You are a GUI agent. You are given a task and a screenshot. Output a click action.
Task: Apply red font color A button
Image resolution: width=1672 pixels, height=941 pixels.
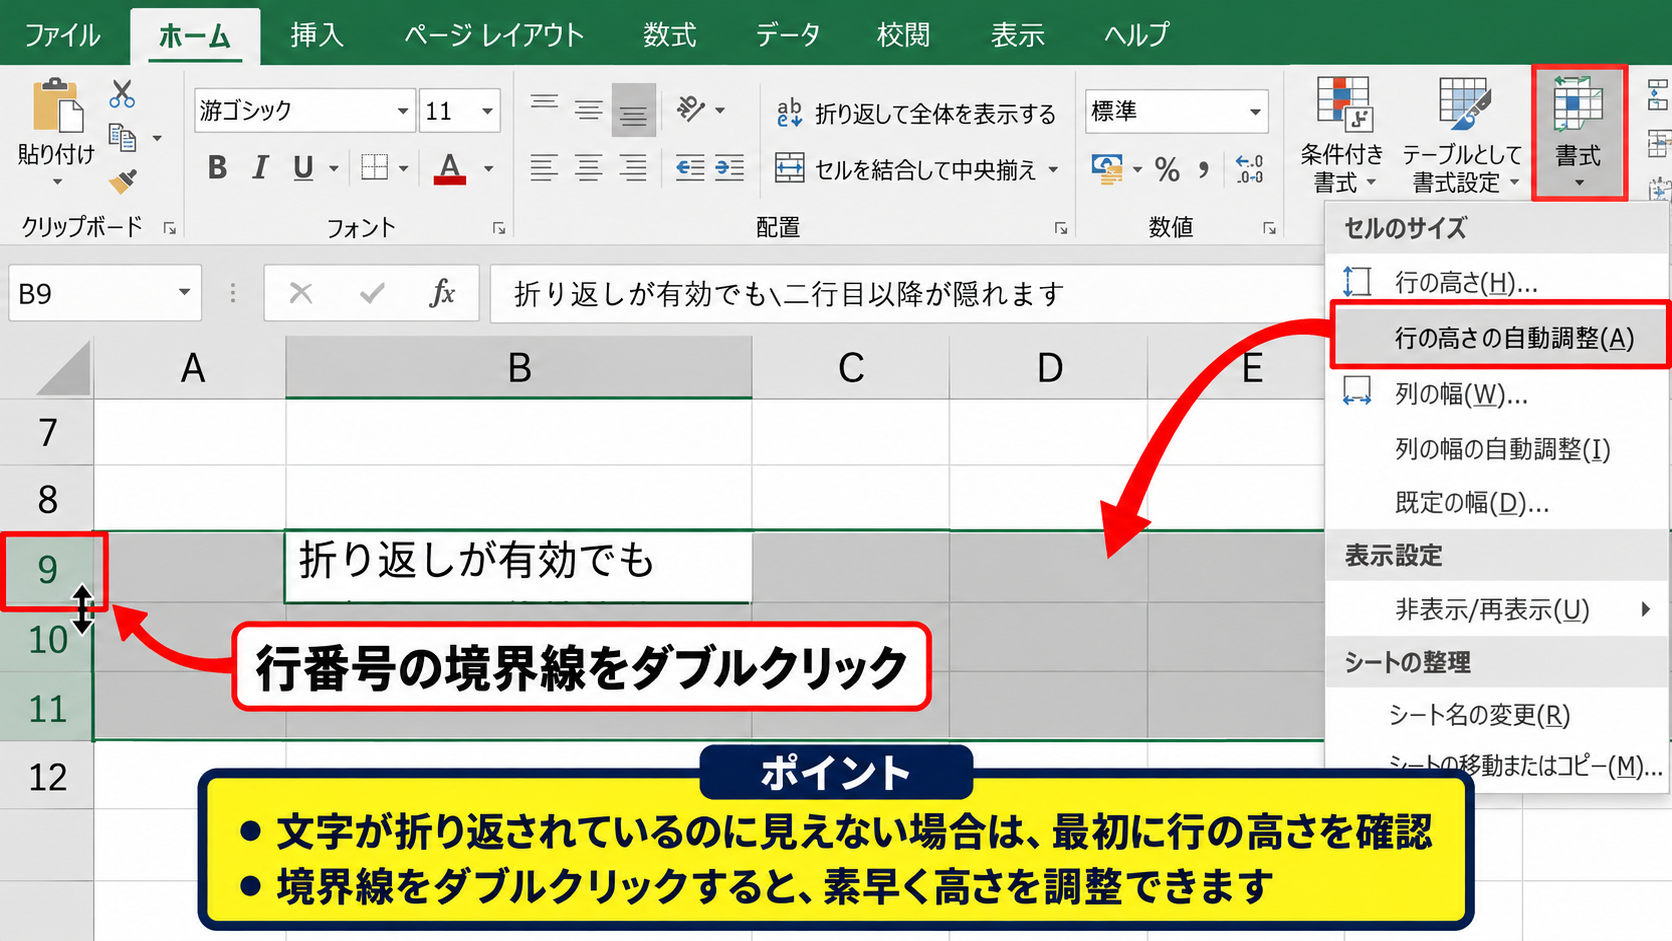click(x=450, y=168)
